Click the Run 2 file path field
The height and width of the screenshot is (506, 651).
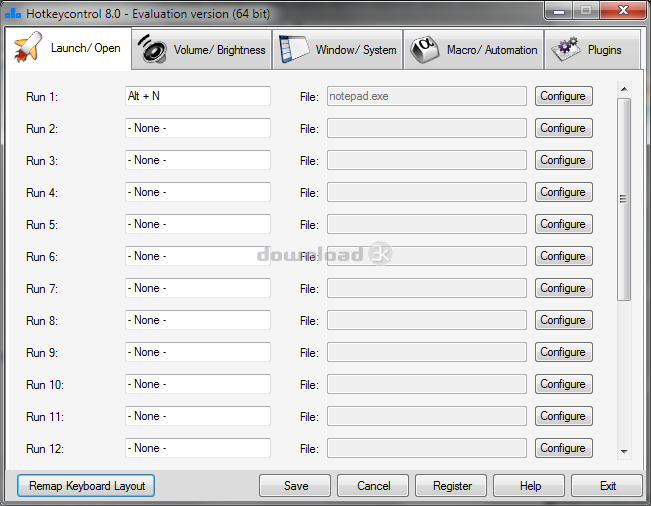click(427, 128)
